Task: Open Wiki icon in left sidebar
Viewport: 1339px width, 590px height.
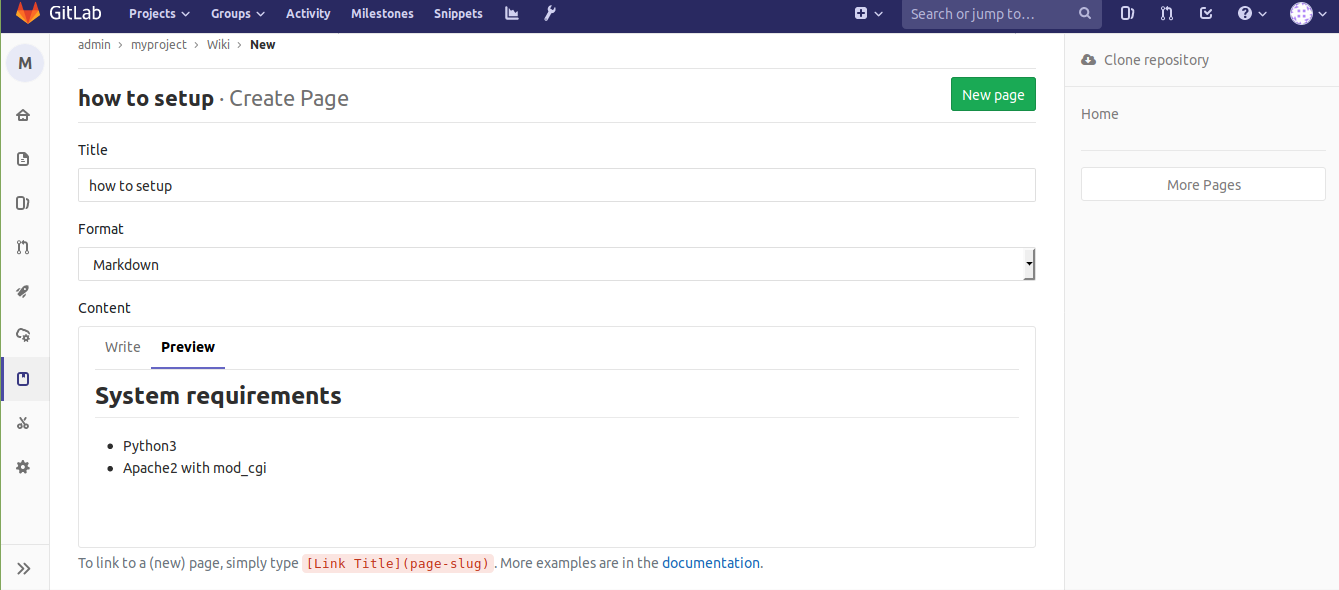Action: [x=24, y=379]
